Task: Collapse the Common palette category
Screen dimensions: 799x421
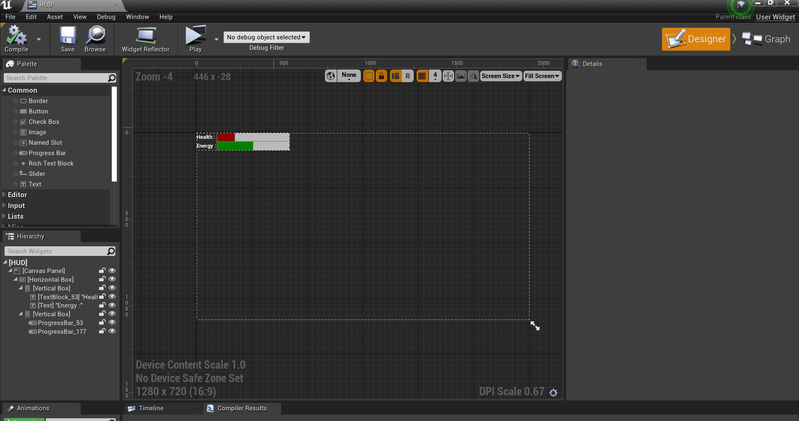Action: click(5, 90)
